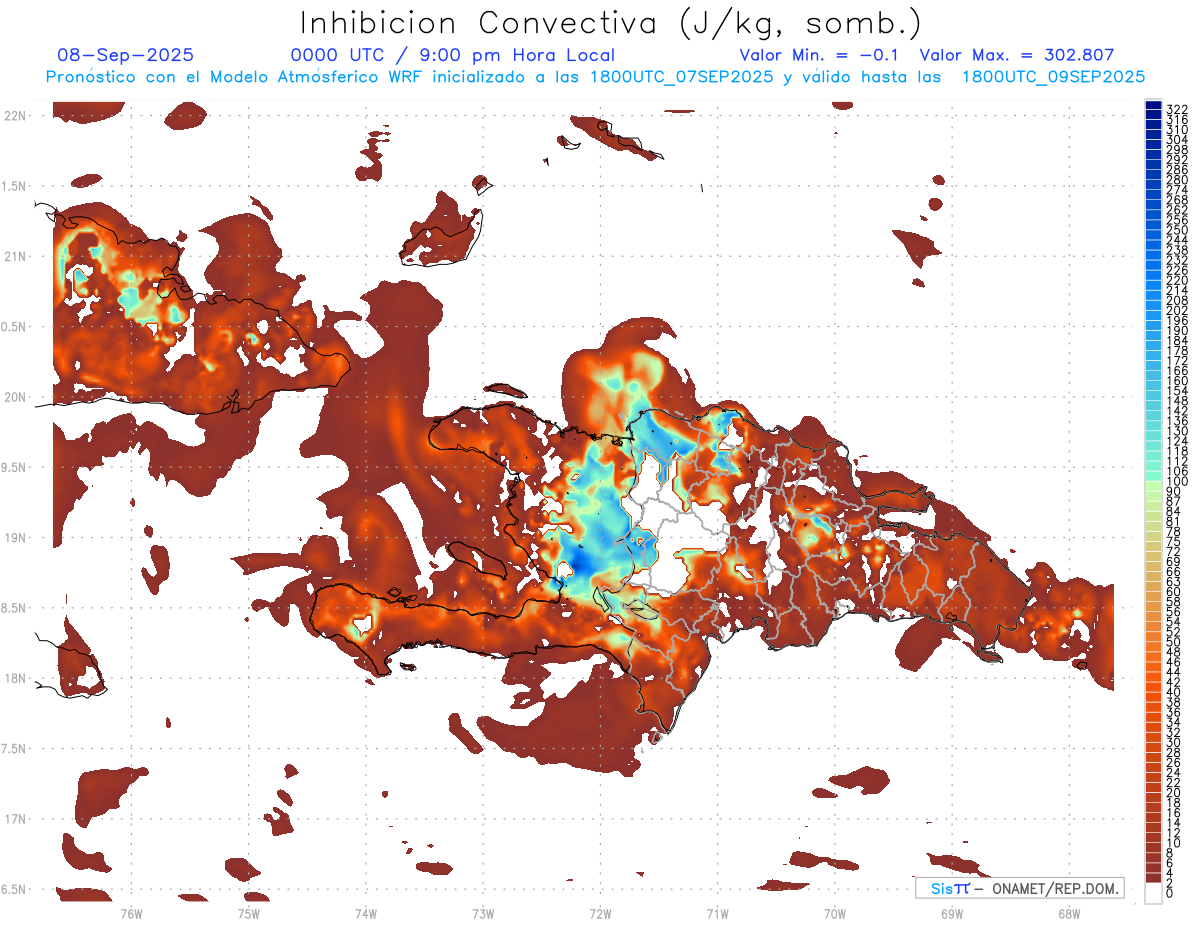Viewport: 1200px width, 927px height.
Task: Click the light green swatch beside colour scale 100
Action: point(1154,485)
